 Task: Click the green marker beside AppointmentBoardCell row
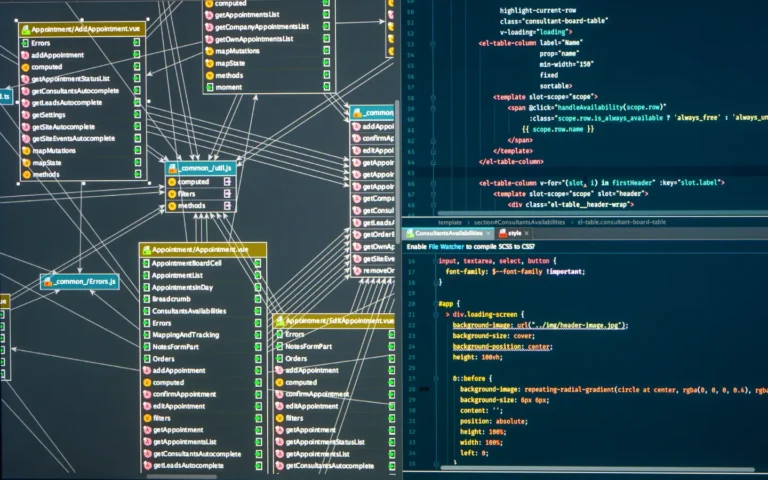pos(257,263)
